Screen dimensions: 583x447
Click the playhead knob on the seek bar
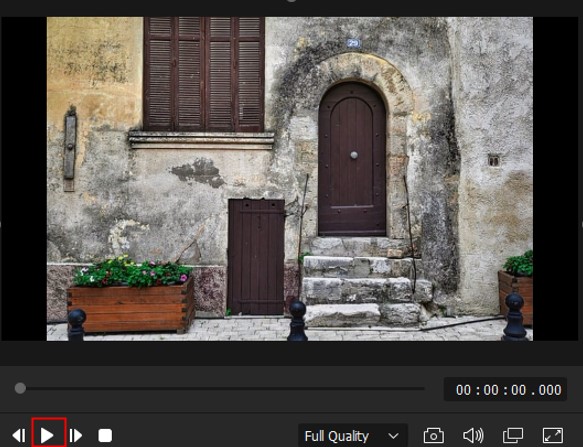tap(20, 388)
